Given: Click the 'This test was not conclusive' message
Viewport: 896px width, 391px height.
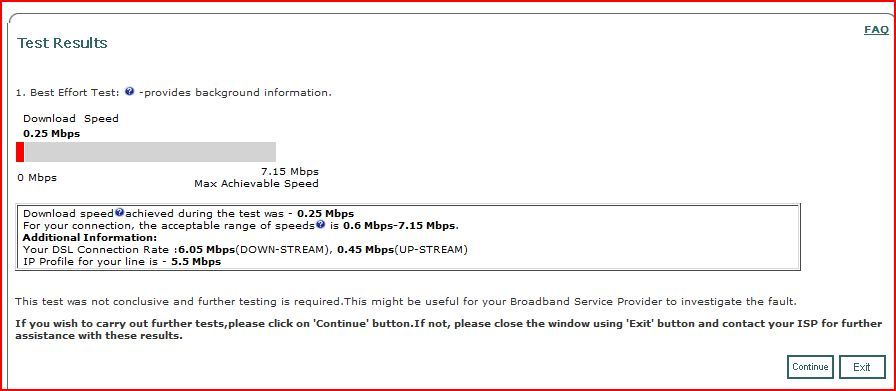Looking at the screenshot, I should tap(406, 301).
